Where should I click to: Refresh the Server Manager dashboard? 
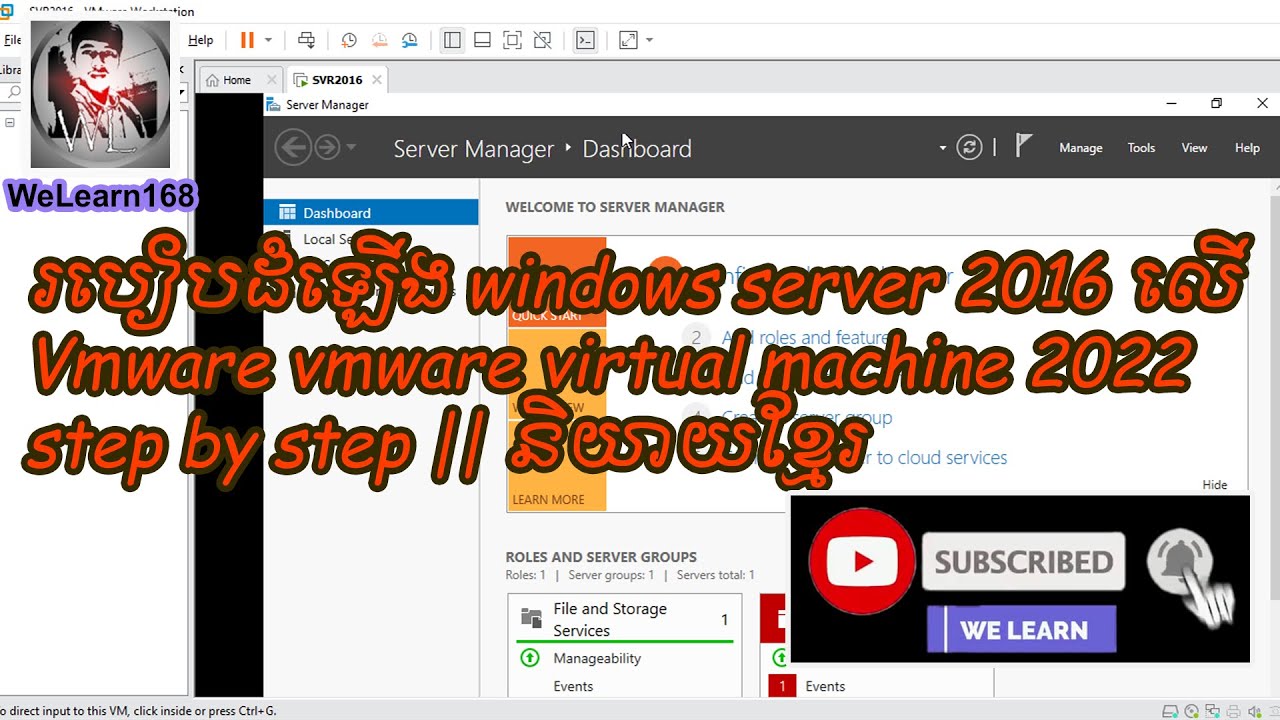969,148
